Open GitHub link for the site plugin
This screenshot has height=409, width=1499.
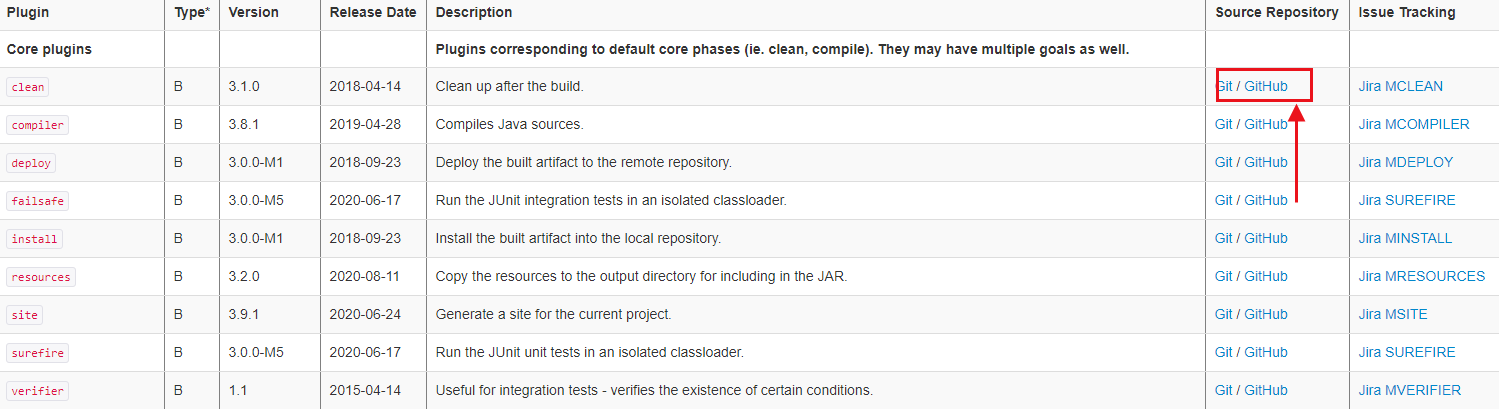pyautogui.click(x=1266, y=314)
